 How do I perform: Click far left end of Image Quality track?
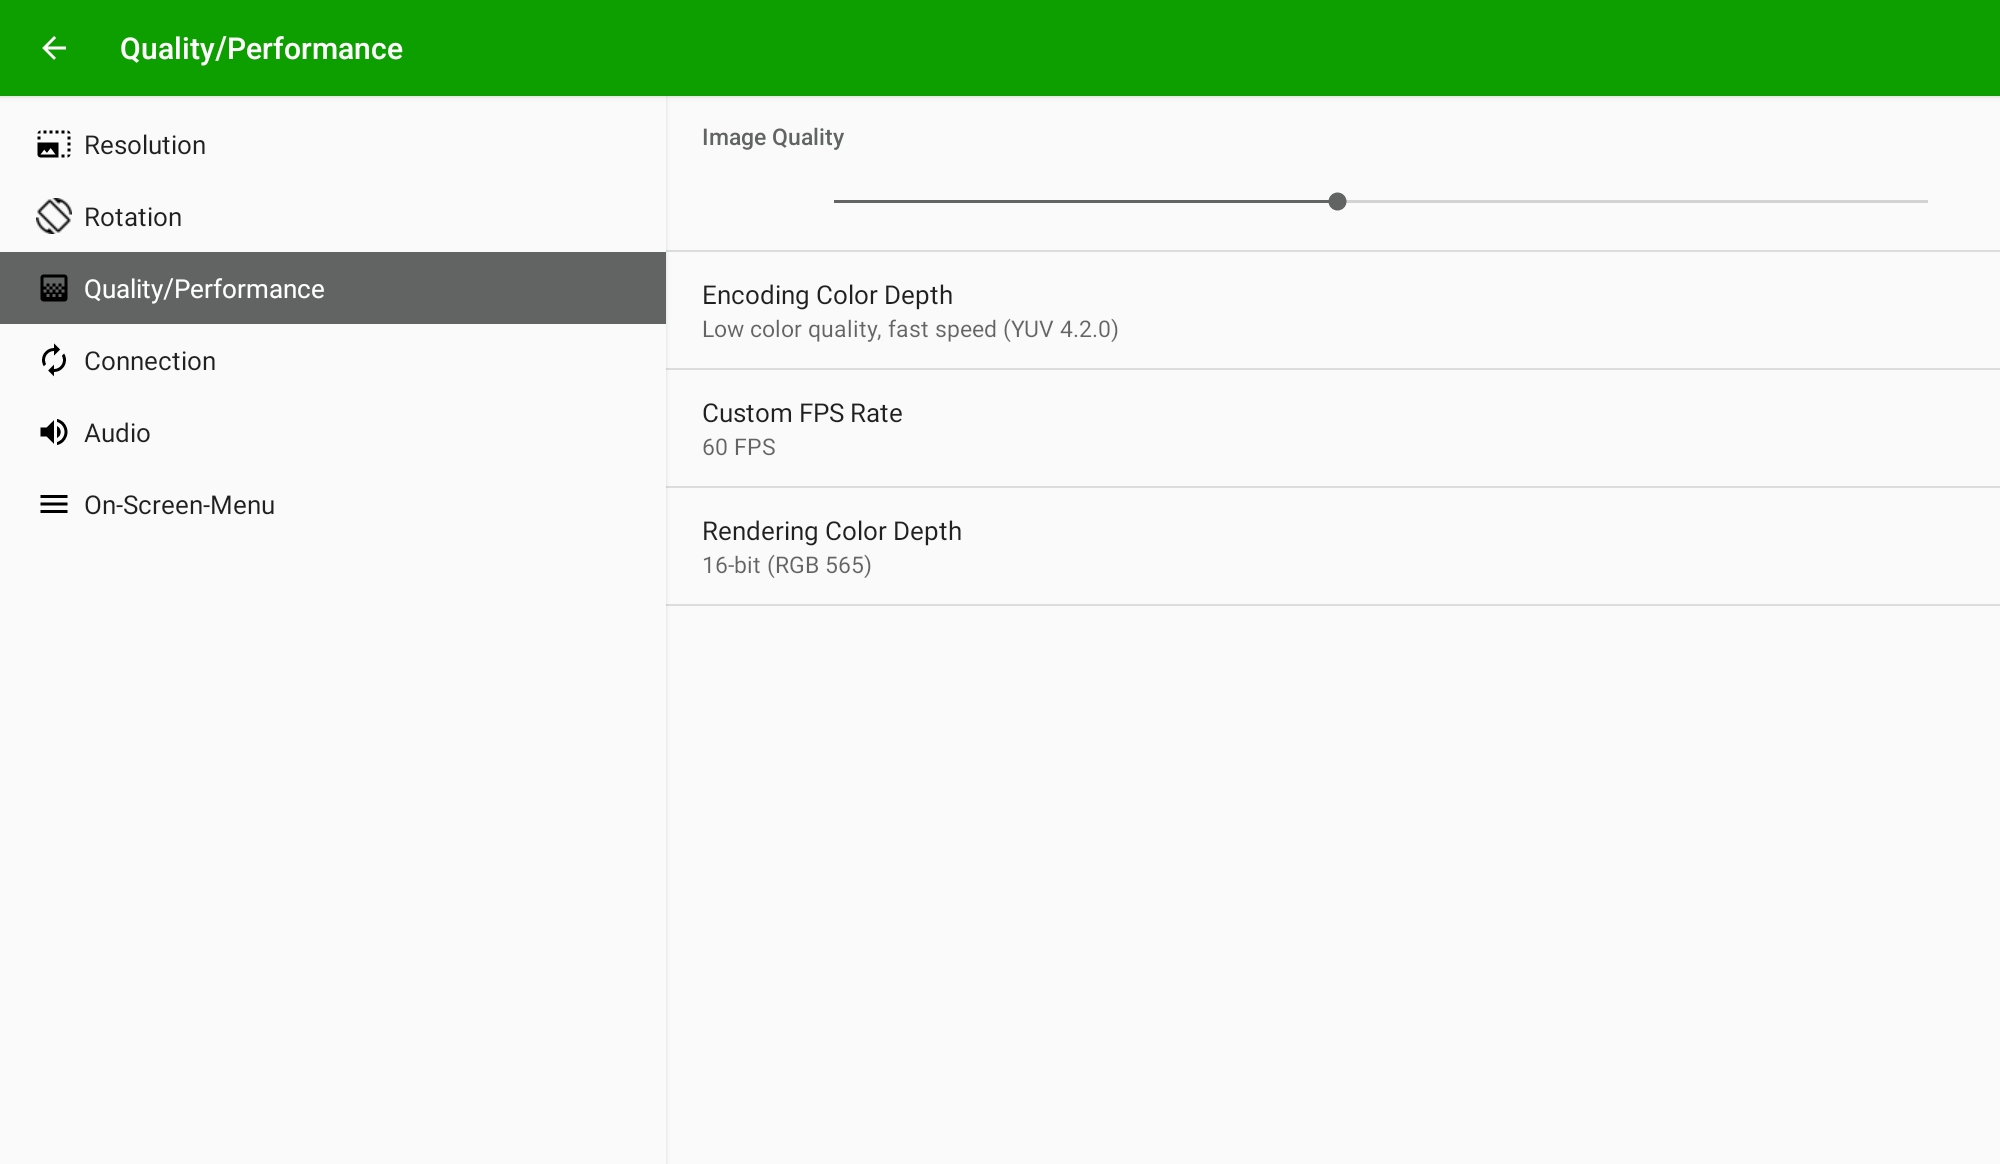838,202
